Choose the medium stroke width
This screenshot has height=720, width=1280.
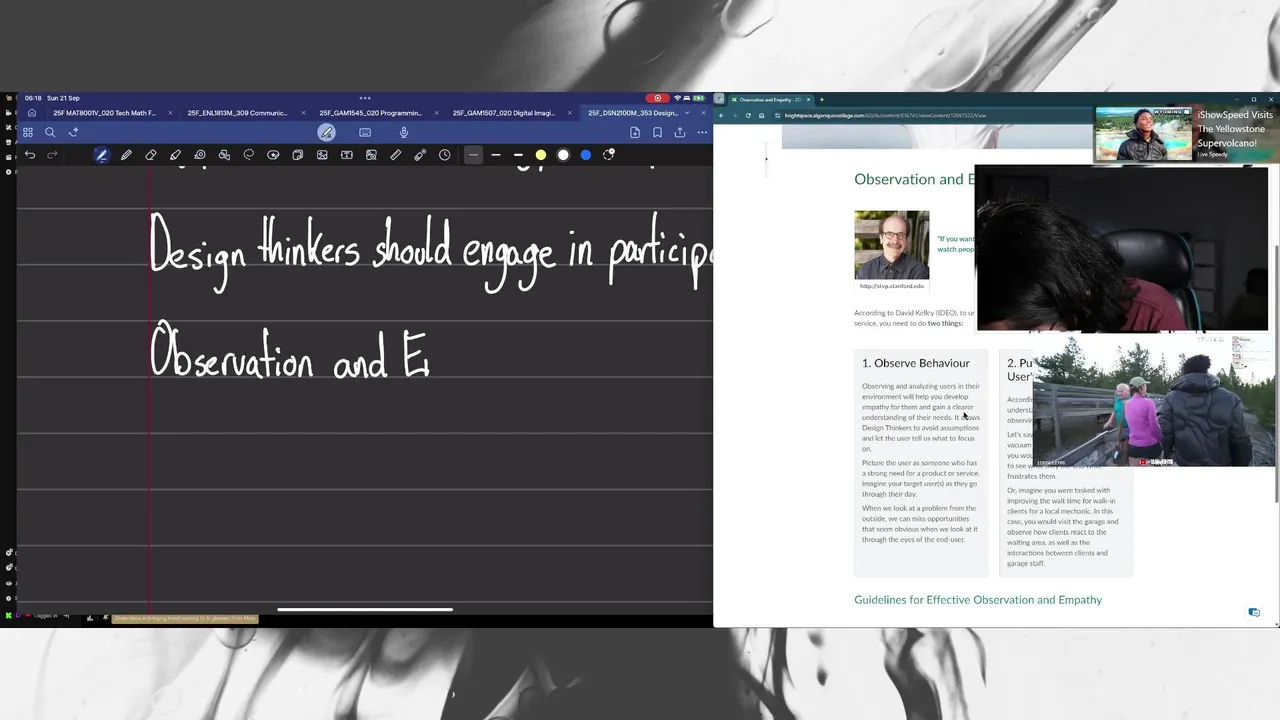[x=496, y=155]
